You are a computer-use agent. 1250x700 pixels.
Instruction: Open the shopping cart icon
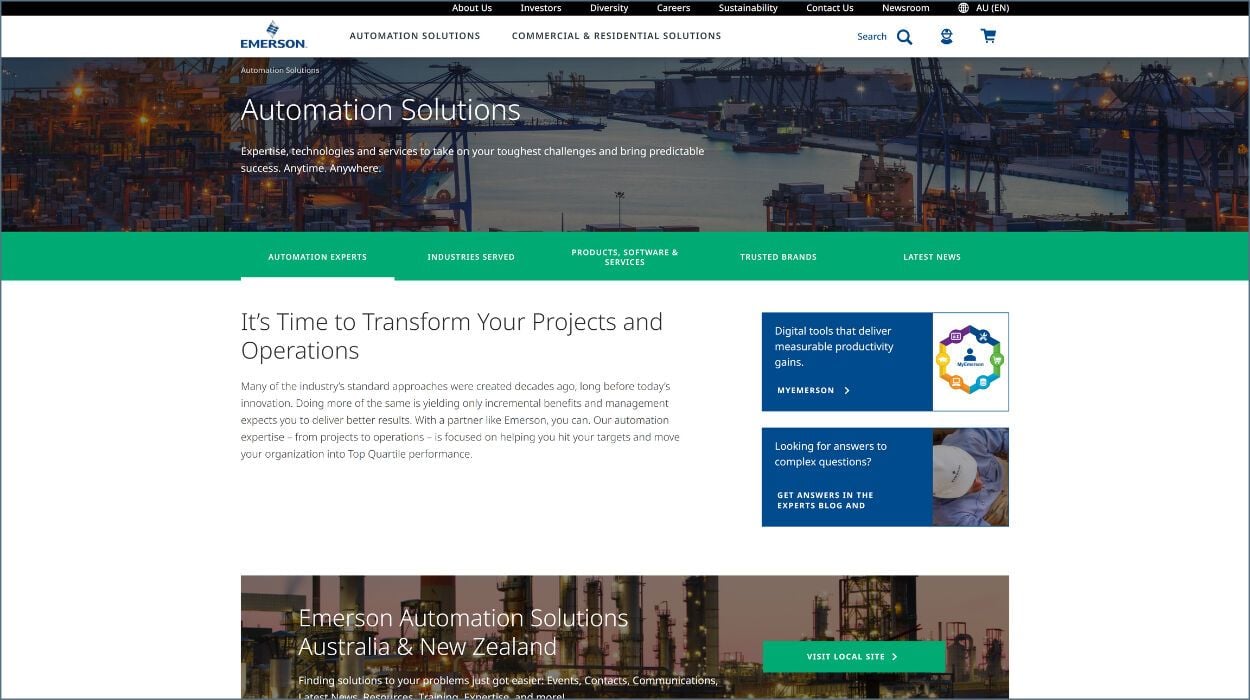tap(988, 36)
